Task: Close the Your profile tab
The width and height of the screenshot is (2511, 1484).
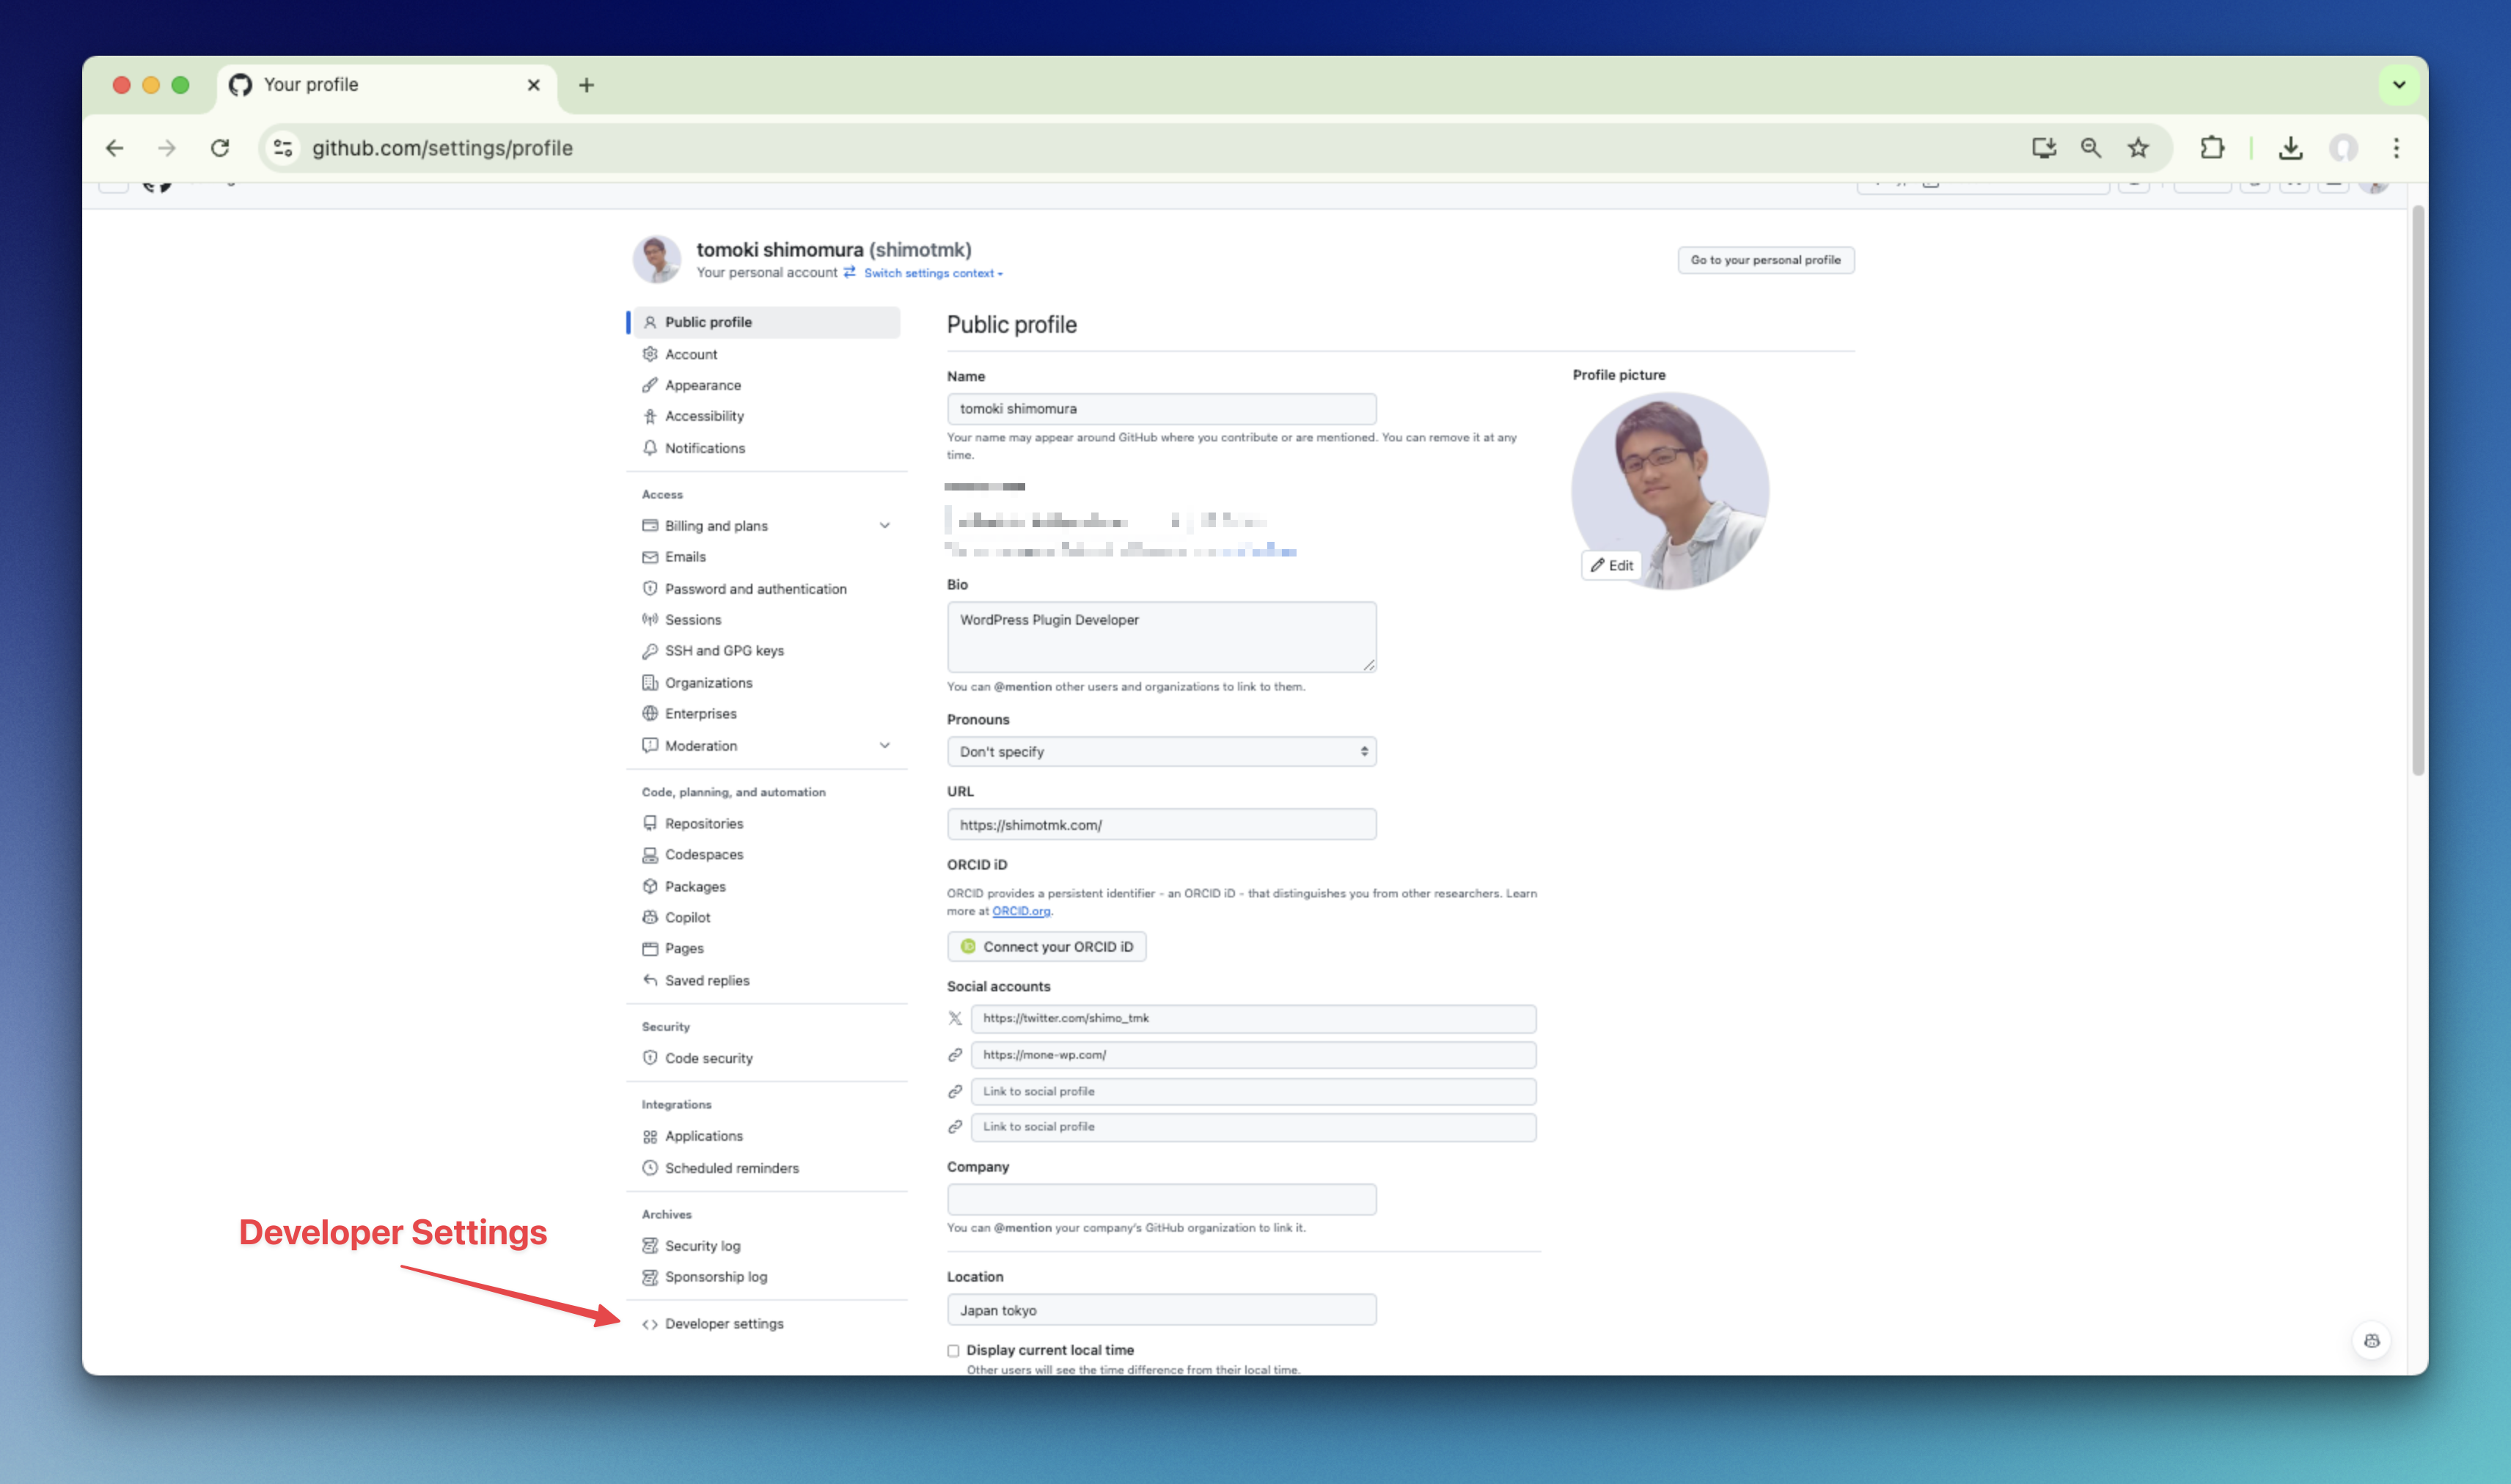Action: point(534,85)
